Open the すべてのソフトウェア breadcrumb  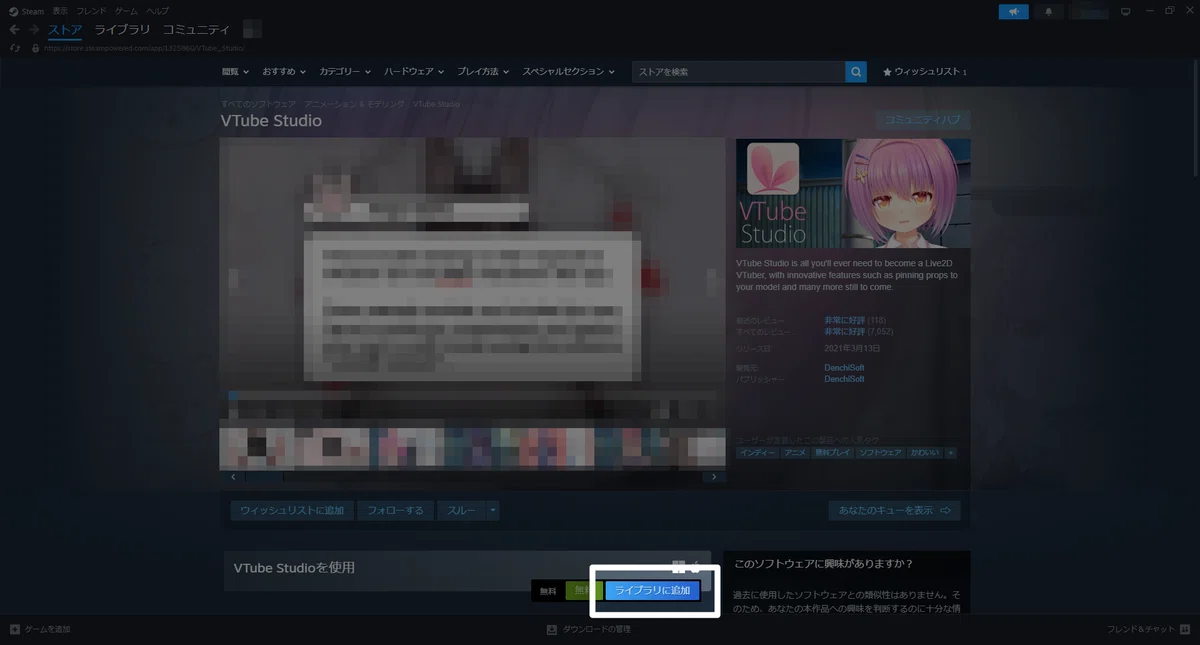coord(258,104)
